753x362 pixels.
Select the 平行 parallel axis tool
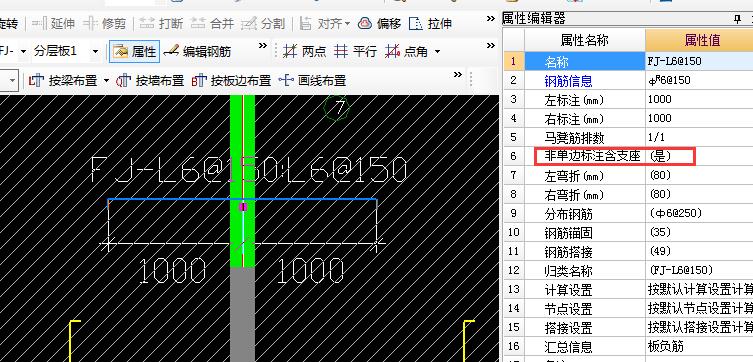tap(355, 51)
